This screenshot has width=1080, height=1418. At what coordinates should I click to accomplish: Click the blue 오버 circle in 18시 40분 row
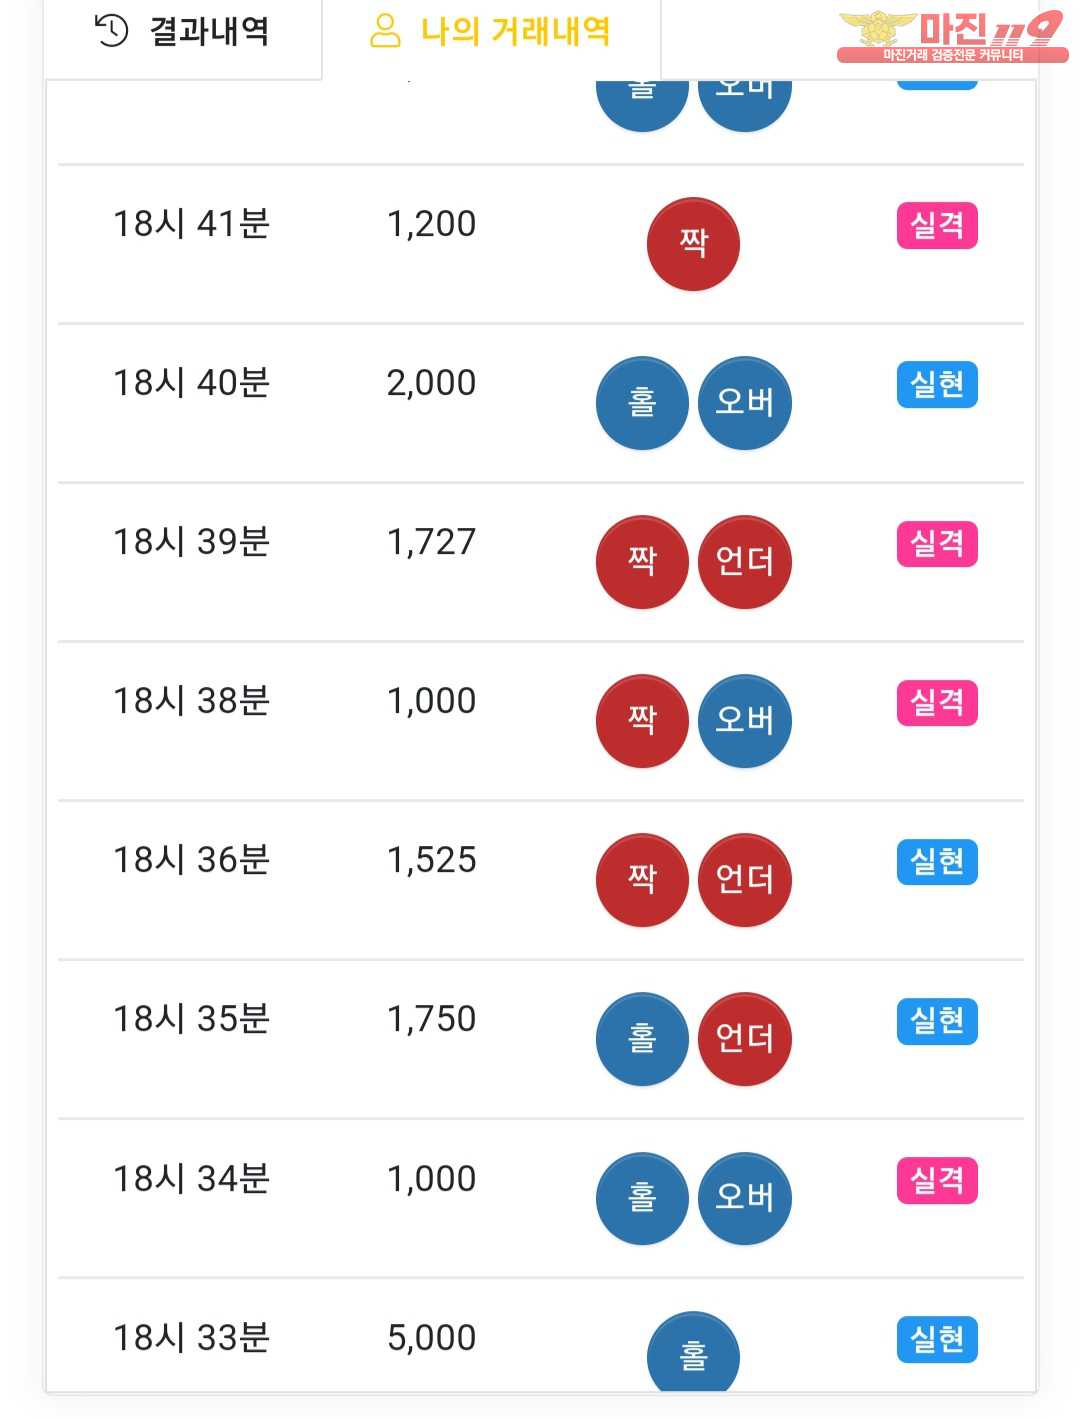coord(744,403)
